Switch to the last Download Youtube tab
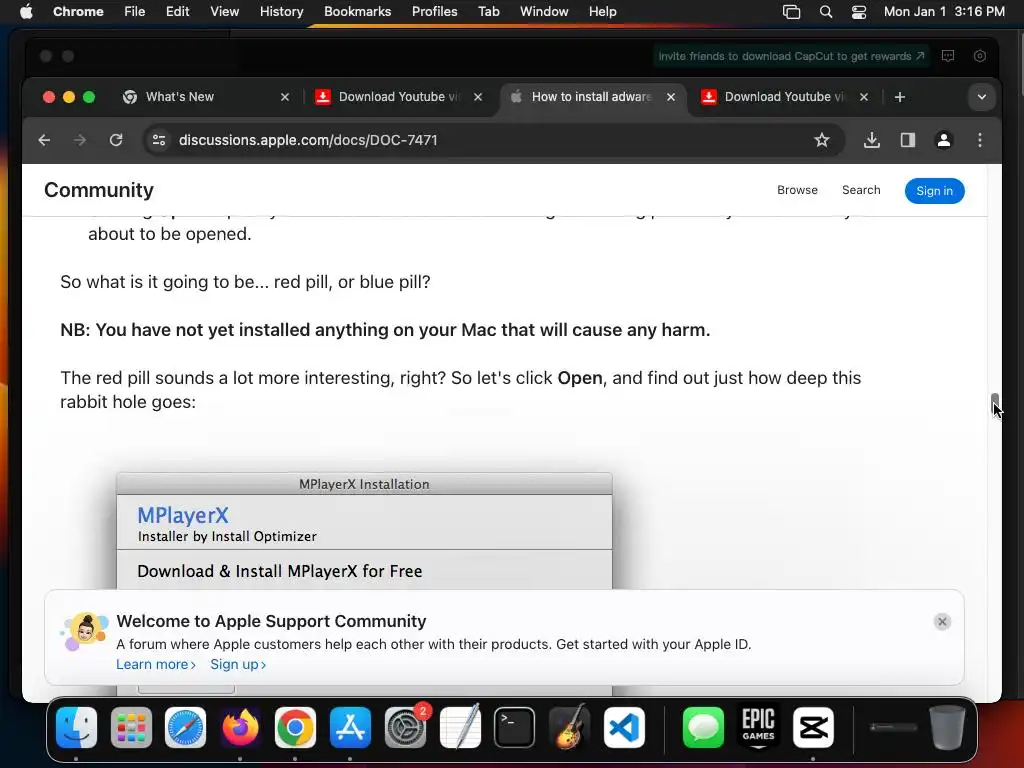 [x=784, y=97]
